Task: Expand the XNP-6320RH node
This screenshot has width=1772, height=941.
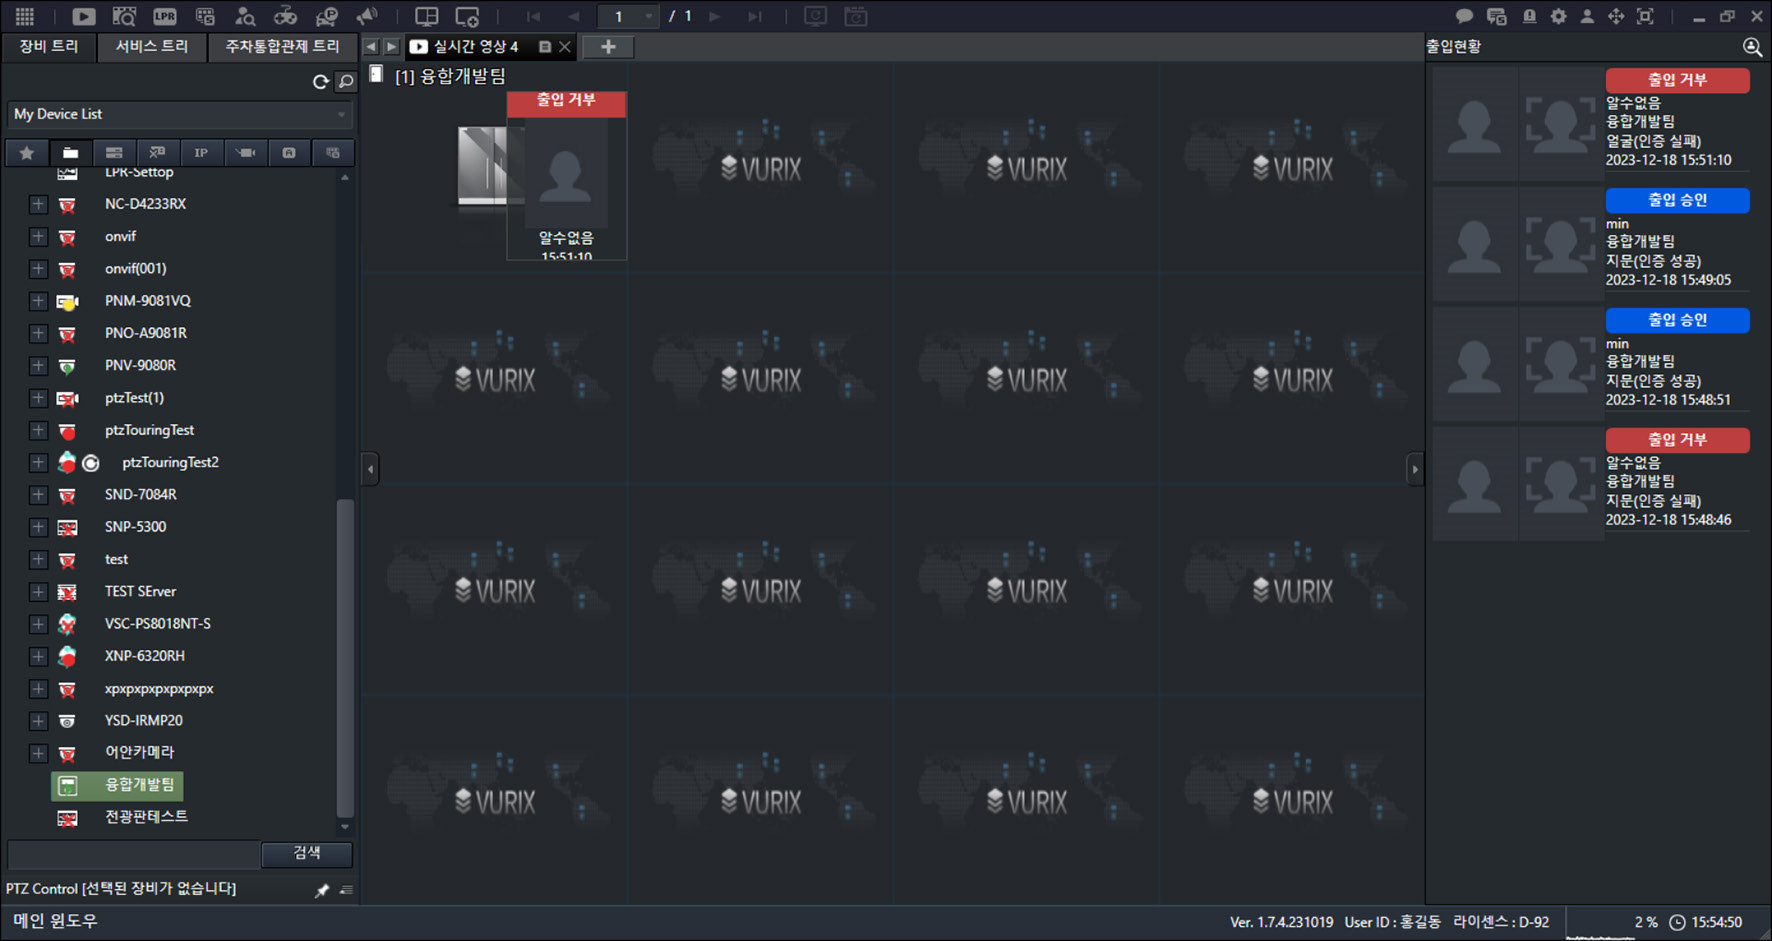Action: point(38,656)
